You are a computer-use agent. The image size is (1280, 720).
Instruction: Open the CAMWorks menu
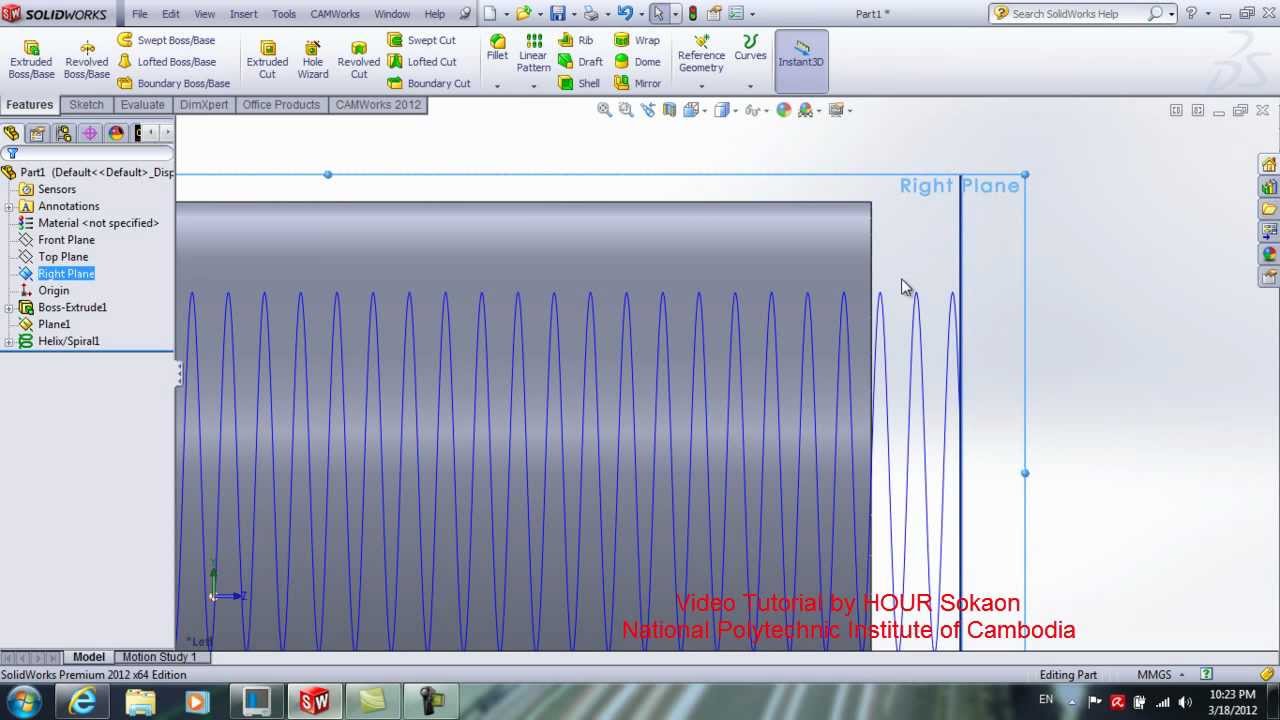tap(335, 14)
